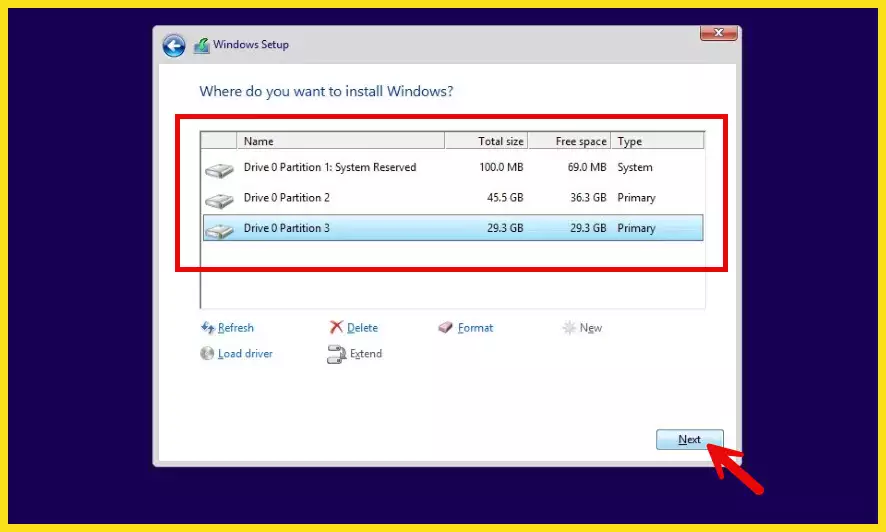Select the row named Drive 0 Partition 2

(x=453, y=198)
